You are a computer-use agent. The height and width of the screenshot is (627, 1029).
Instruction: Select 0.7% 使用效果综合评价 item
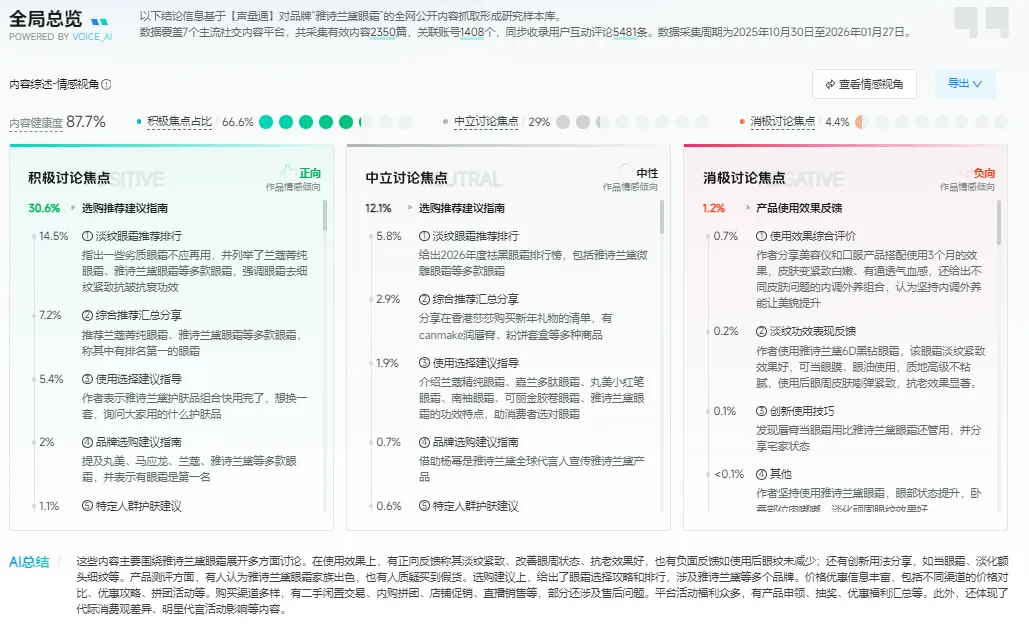pos(806,236)
